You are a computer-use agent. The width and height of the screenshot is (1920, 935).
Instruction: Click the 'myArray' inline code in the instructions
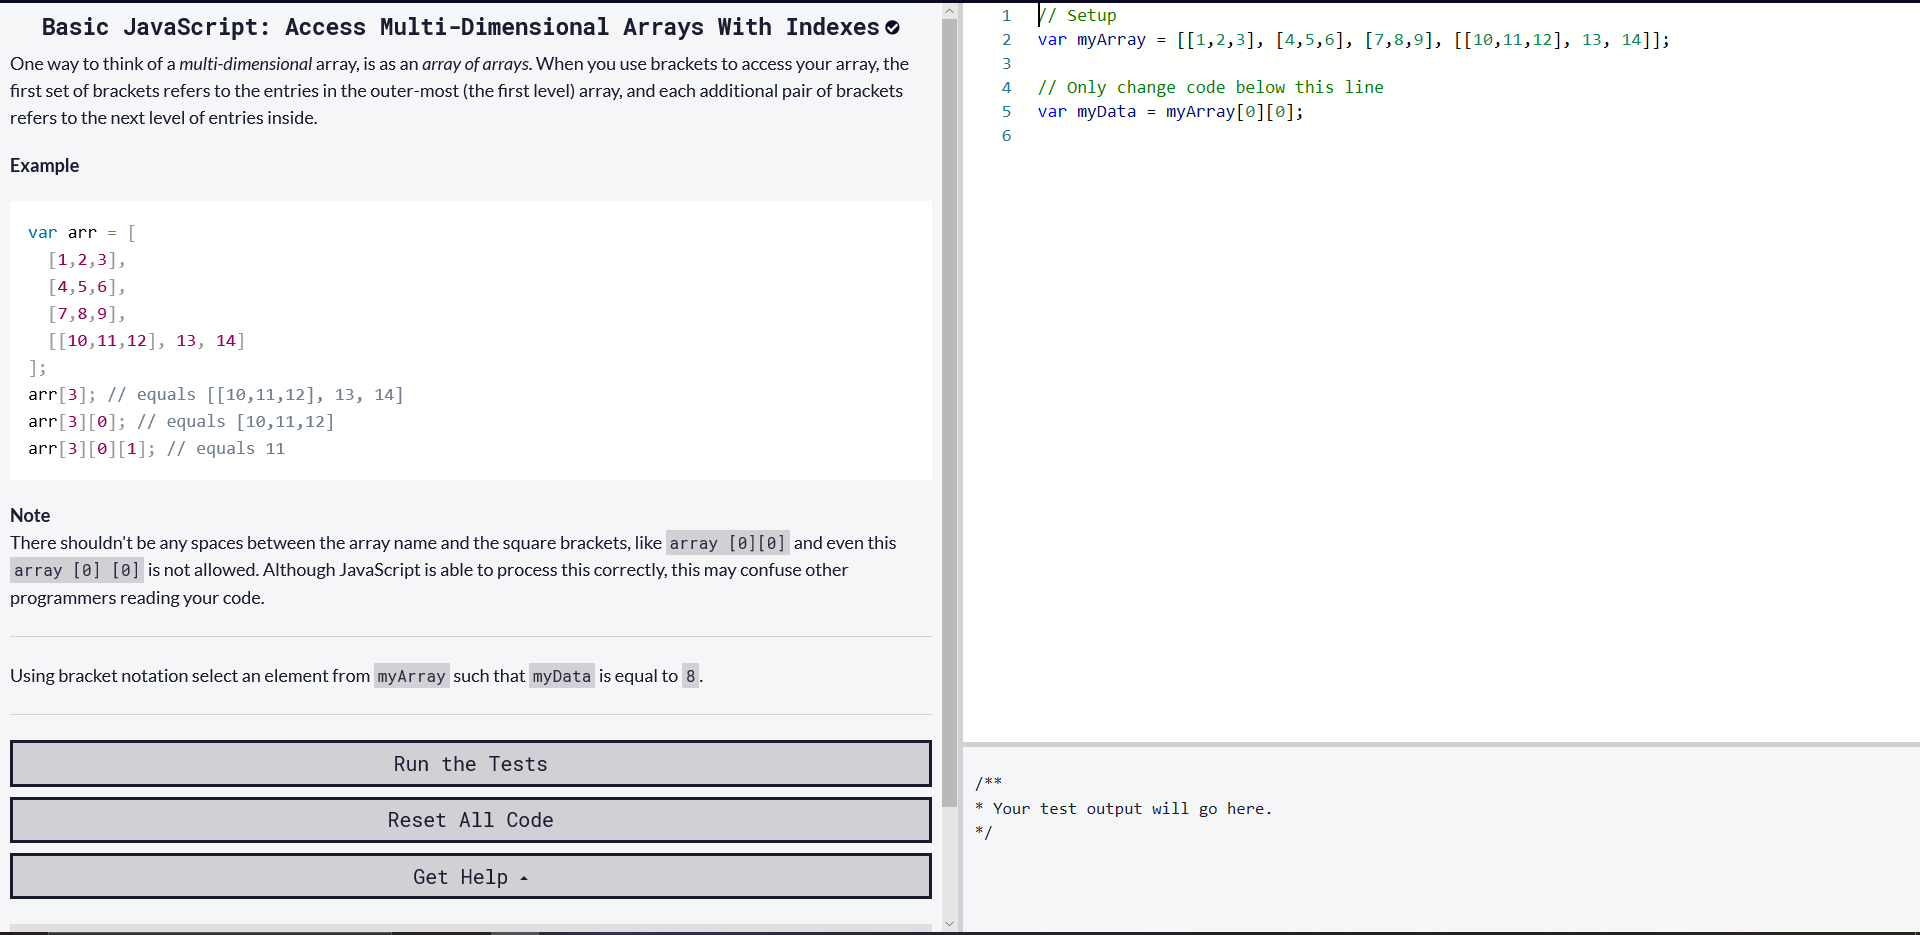411,676
